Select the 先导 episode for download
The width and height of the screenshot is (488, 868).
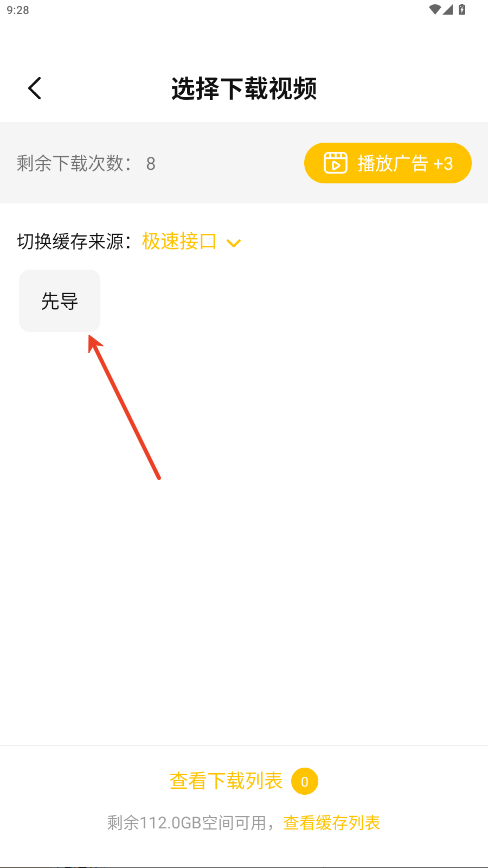(60, 301)
